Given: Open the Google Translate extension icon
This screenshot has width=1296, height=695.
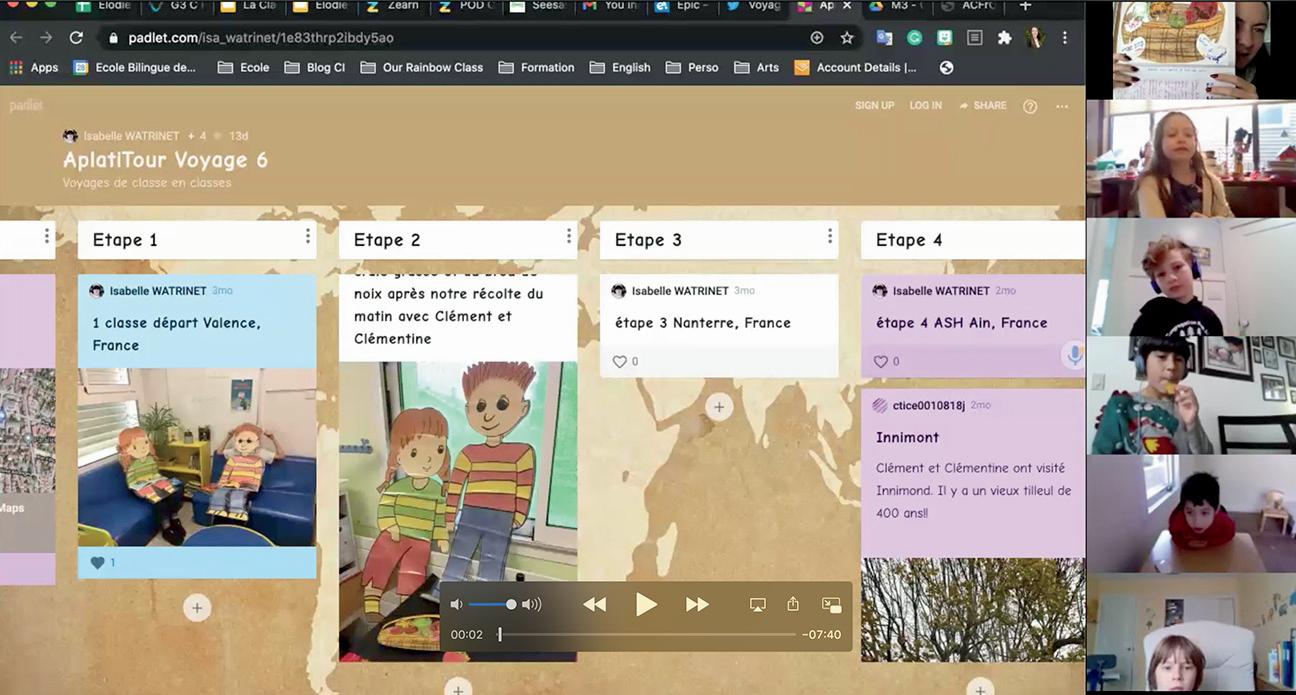Looking at the screenshot, I should (884, 37).
